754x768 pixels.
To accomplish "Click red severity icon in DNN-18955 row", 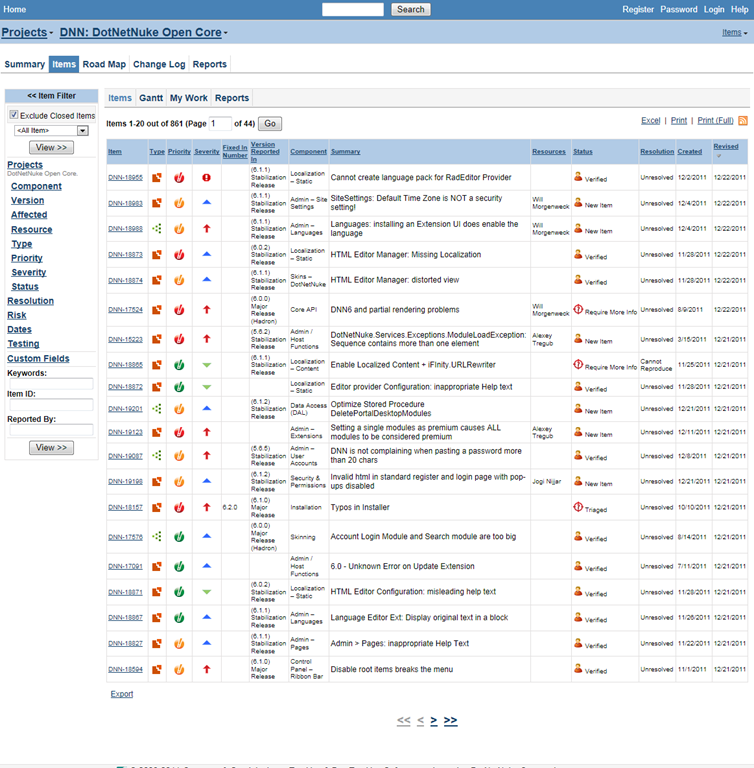I will click(207, 178).
